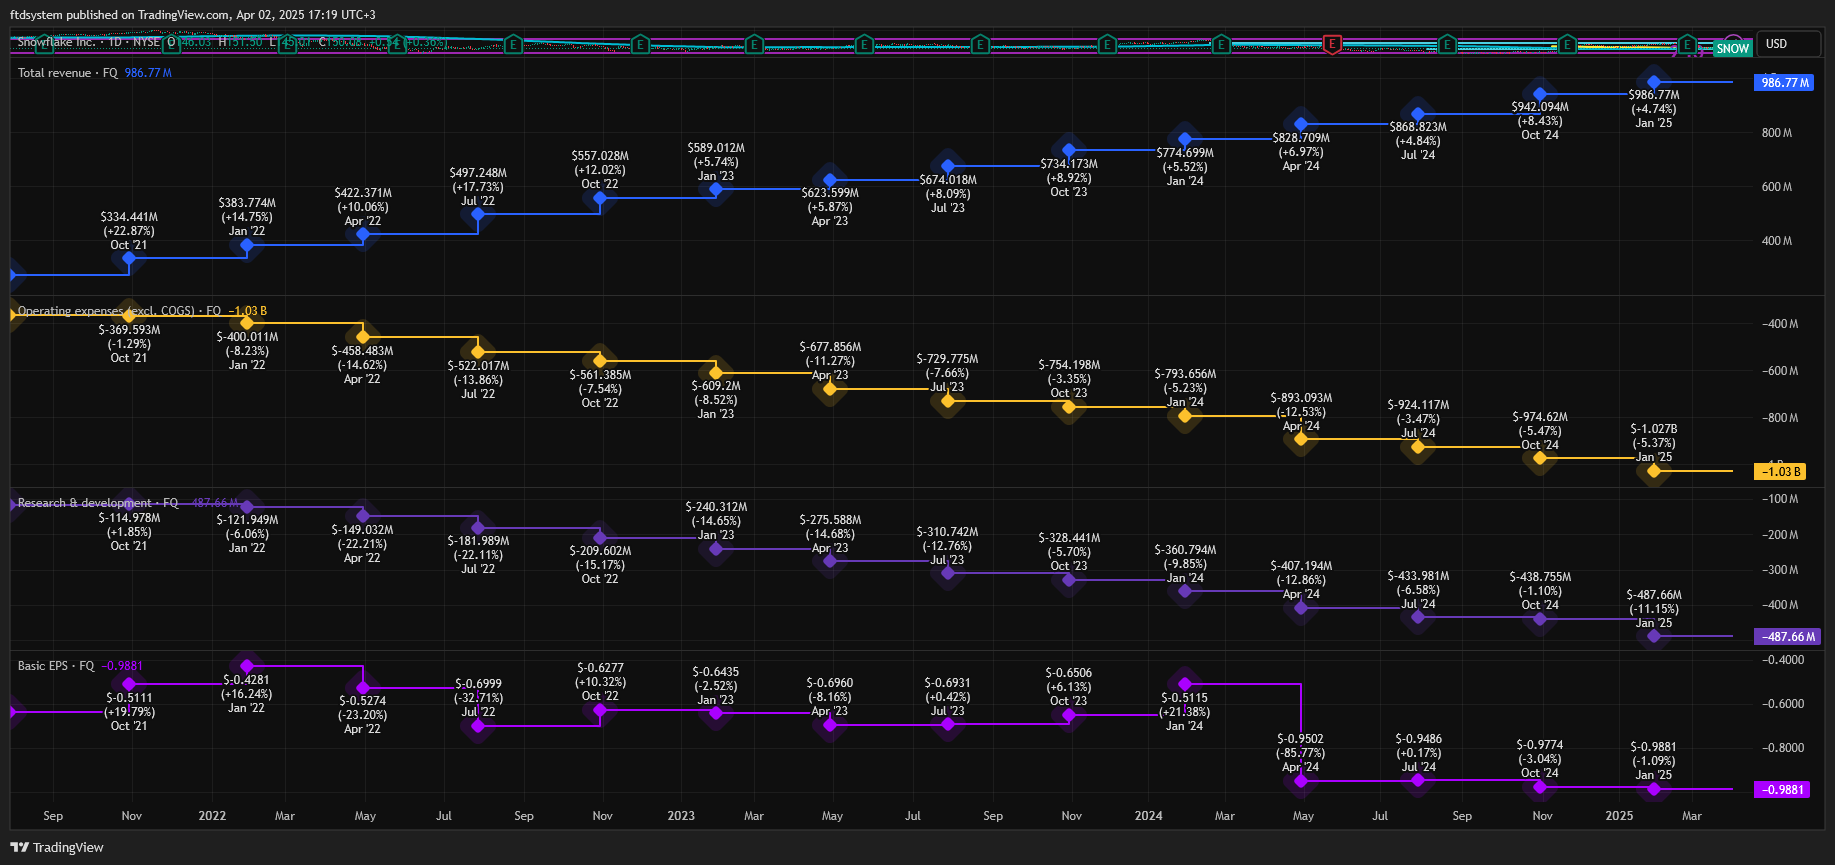Click the 800 M revenue scale label
The height and width of the screenshot is (865, 1835).
click(x=1777, y=133)
